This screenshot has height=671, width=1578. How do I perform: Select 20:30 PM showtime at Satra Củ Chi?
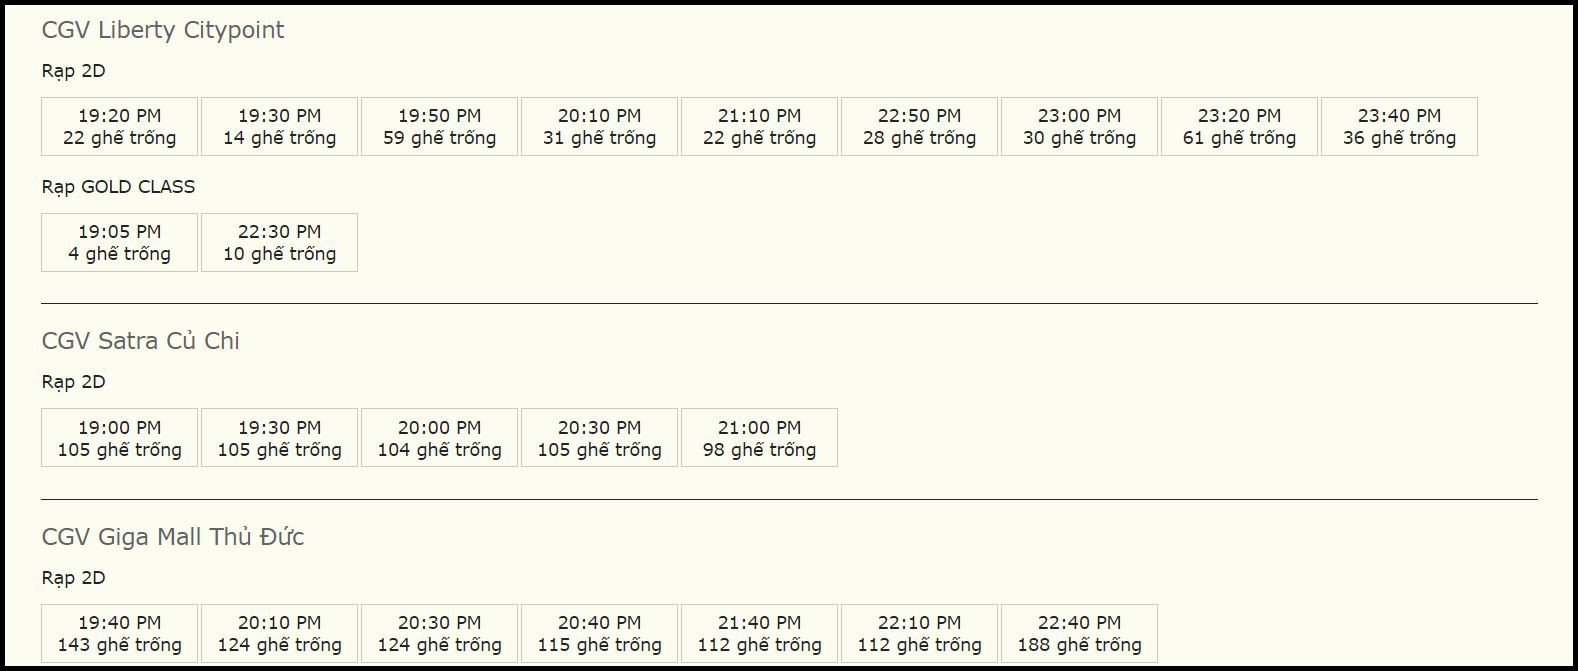pos(599,438)
